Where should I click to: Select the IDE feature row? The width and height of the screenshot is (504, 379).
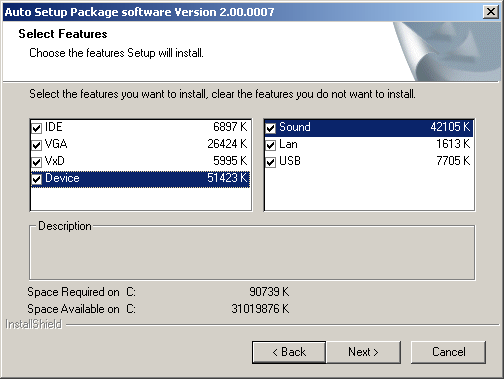pyautogui.click(x=140, y=127)
